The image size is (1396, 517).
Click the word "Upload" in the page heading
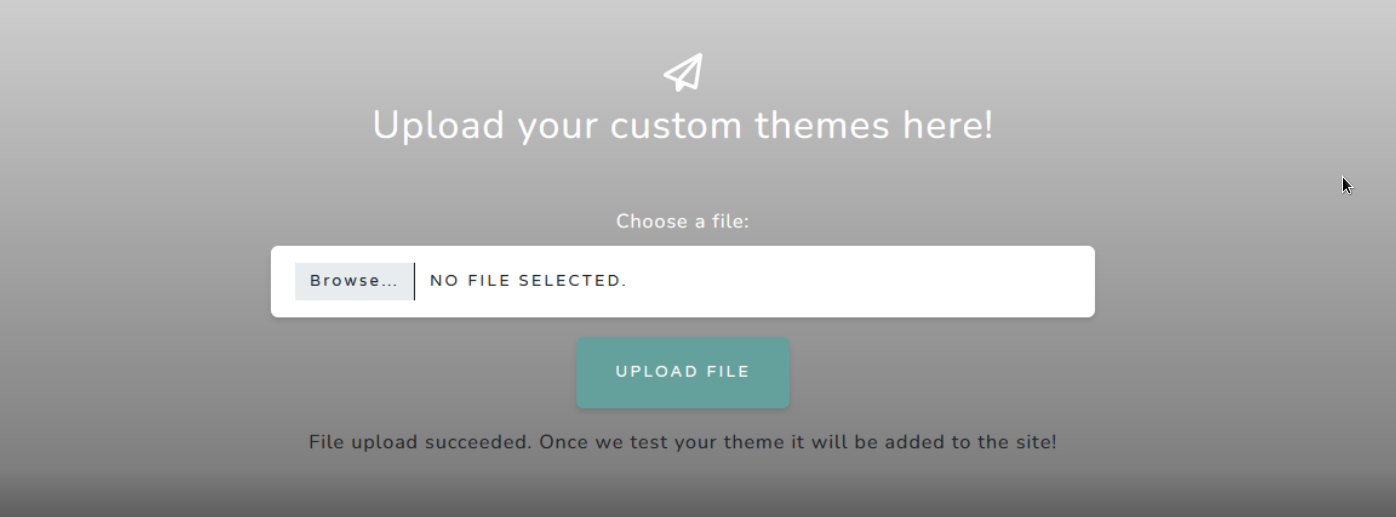tap(438, 126)
